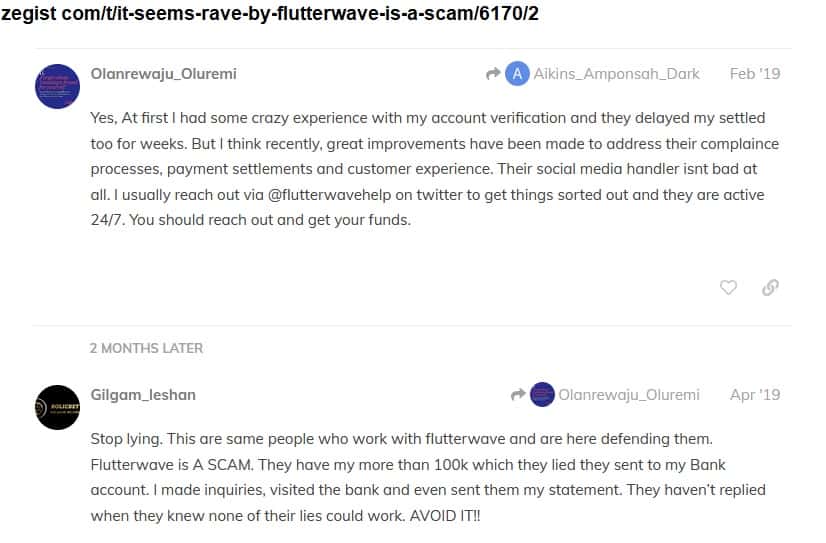Copy the share link via the chain icon

[770, 288]
